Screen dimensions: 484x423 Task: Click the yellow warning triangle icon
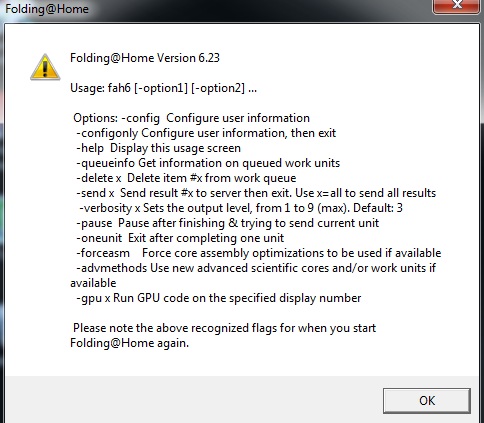[45, 67]
